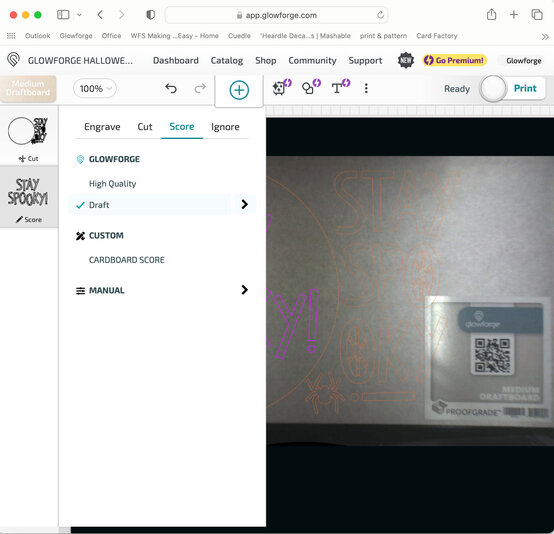Open the Outlook bookmark
Viewport: 554px width, 534px height.
click(x=37, y=36)
